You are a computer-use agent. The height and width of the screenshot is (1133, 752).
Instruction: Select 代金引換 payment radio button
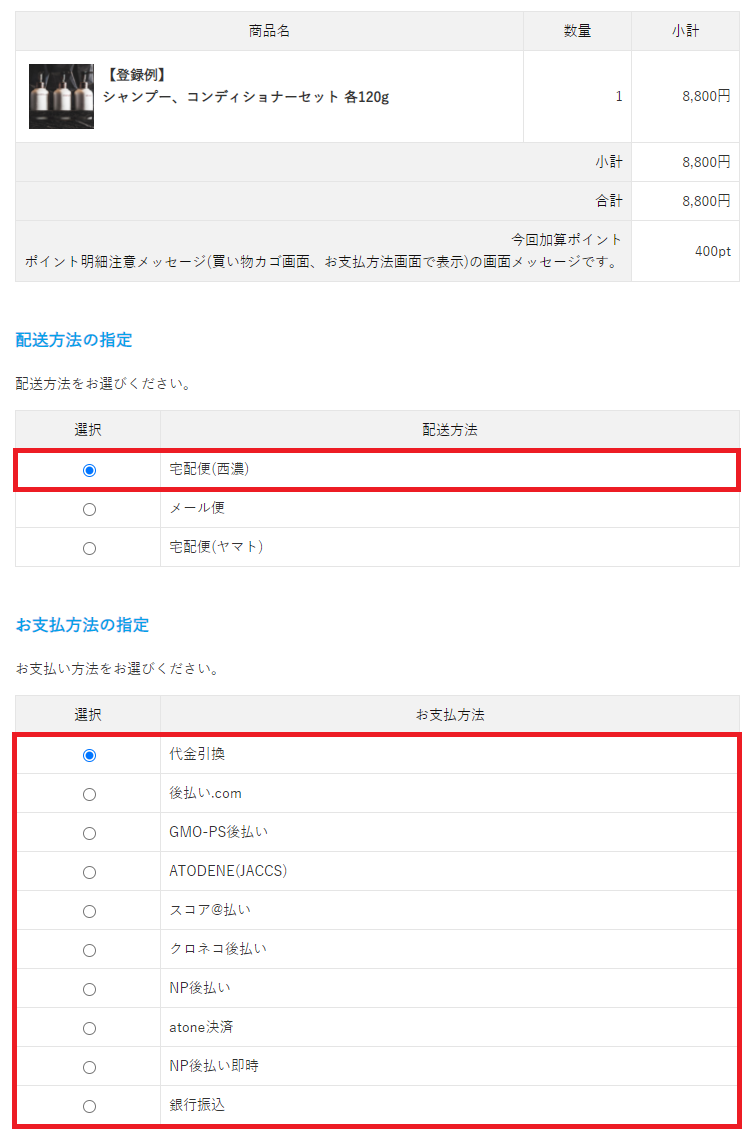(89, 755)
